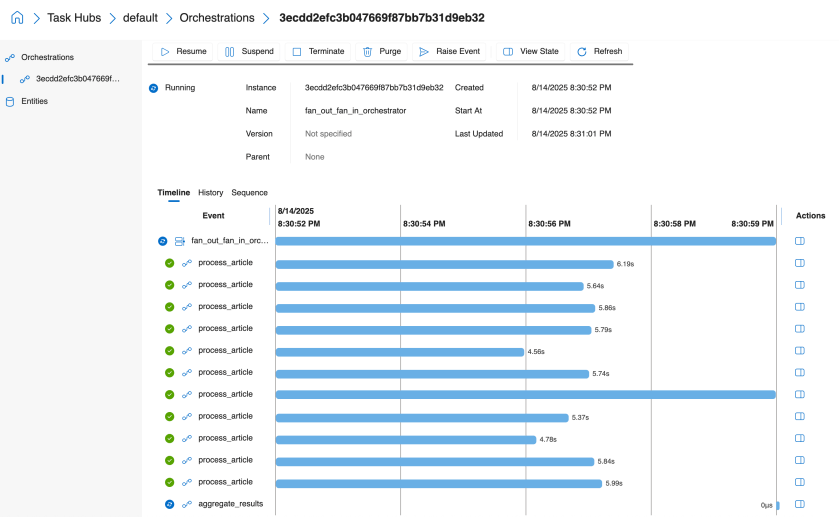Select the instance ID value 3ecdd2efc3b047669f87bb7b31d9eb32

click(x=374, y=88)
